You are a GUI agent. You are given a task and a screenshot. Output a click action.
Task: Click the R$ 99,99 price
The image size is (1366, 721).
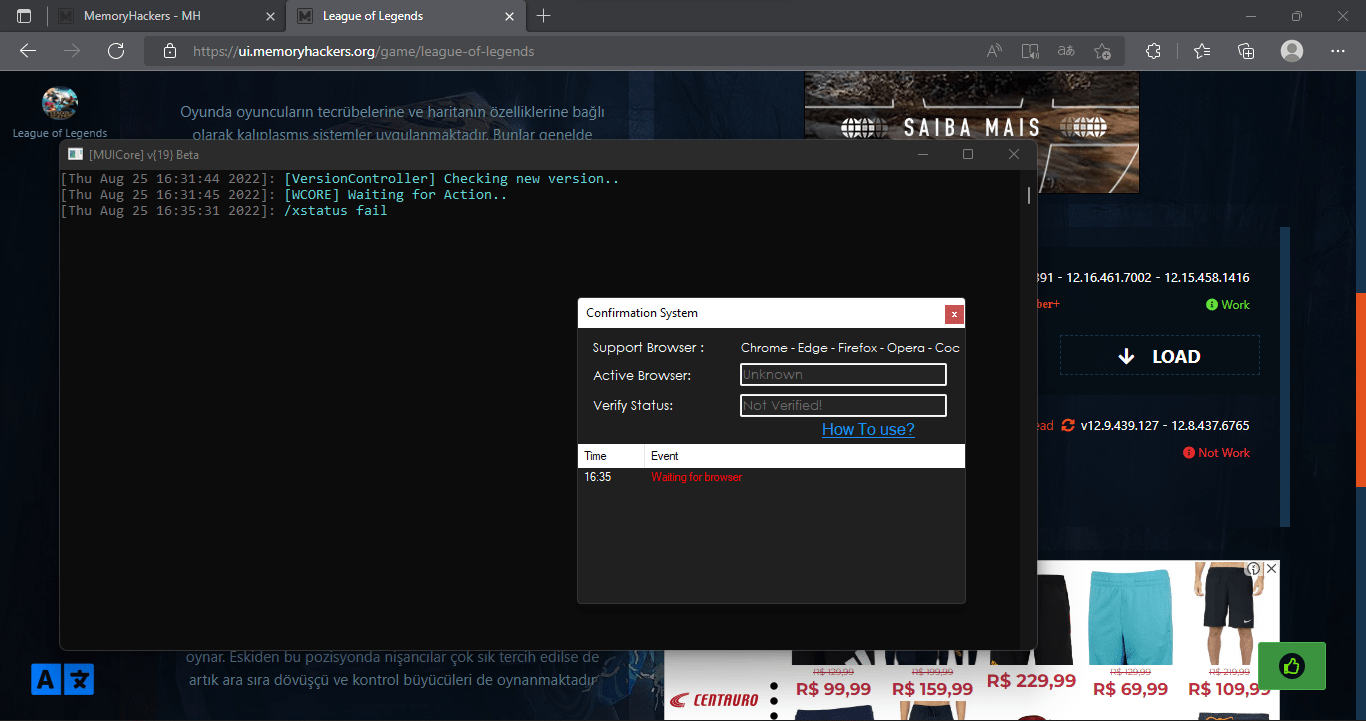833,689
